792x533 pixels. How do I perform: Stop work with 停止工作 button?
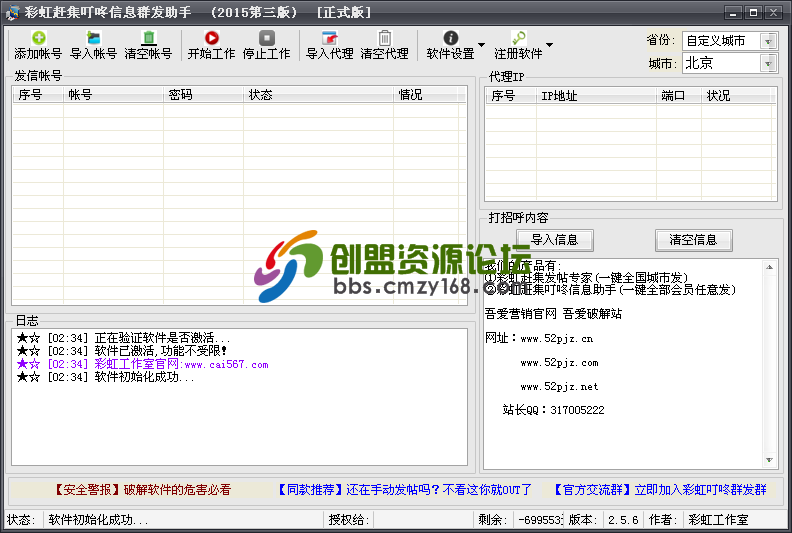click(x=266, y=45)
